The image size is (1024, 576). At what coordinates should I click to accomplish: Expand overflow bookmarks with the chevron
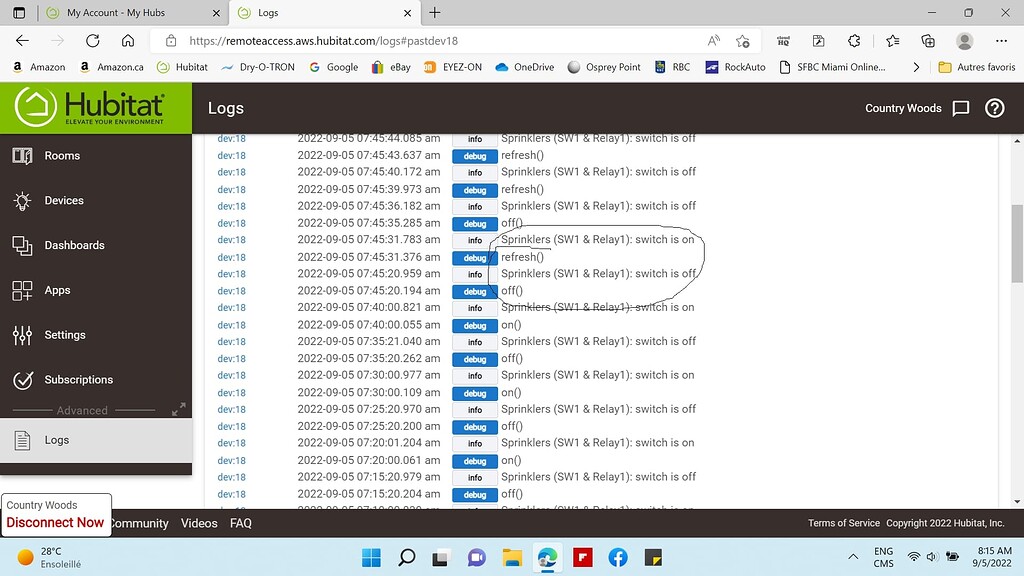[918, 67]
